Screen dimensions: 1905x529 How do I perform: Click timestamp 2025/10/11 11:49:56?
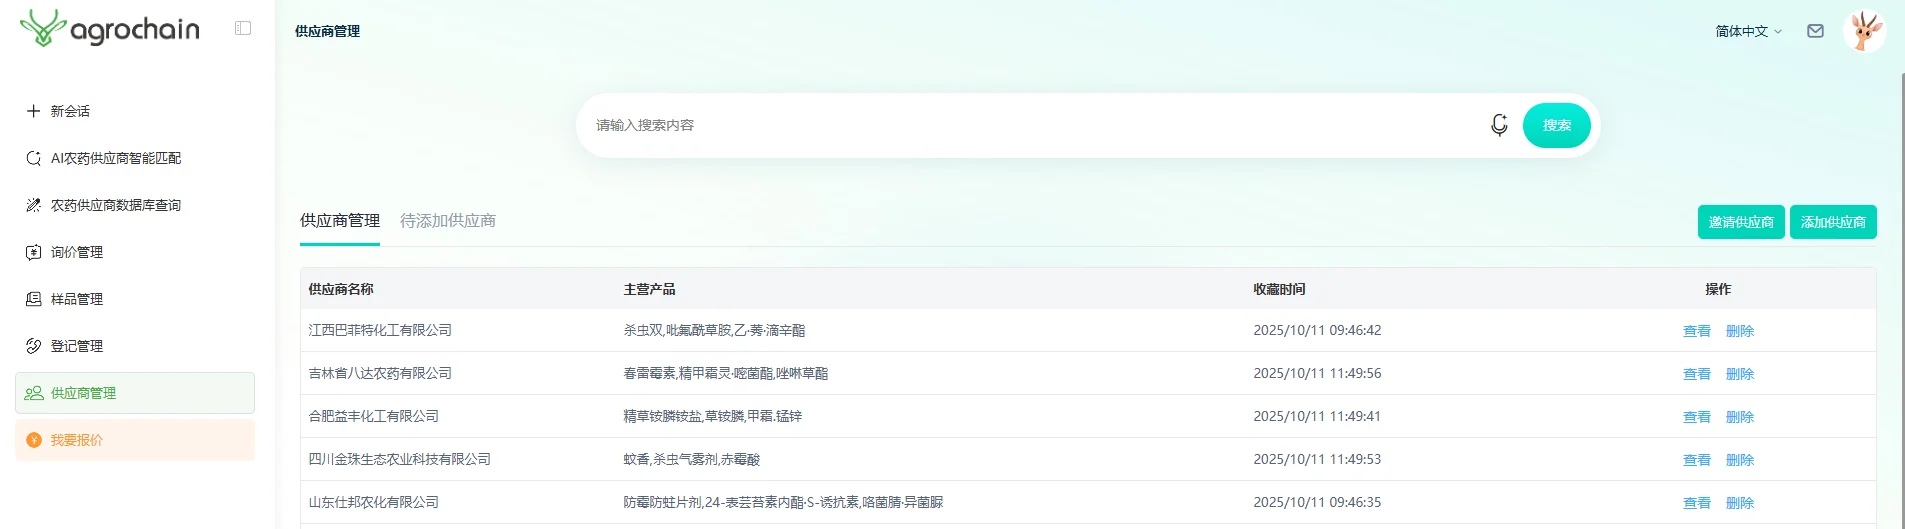(1317, 373)
